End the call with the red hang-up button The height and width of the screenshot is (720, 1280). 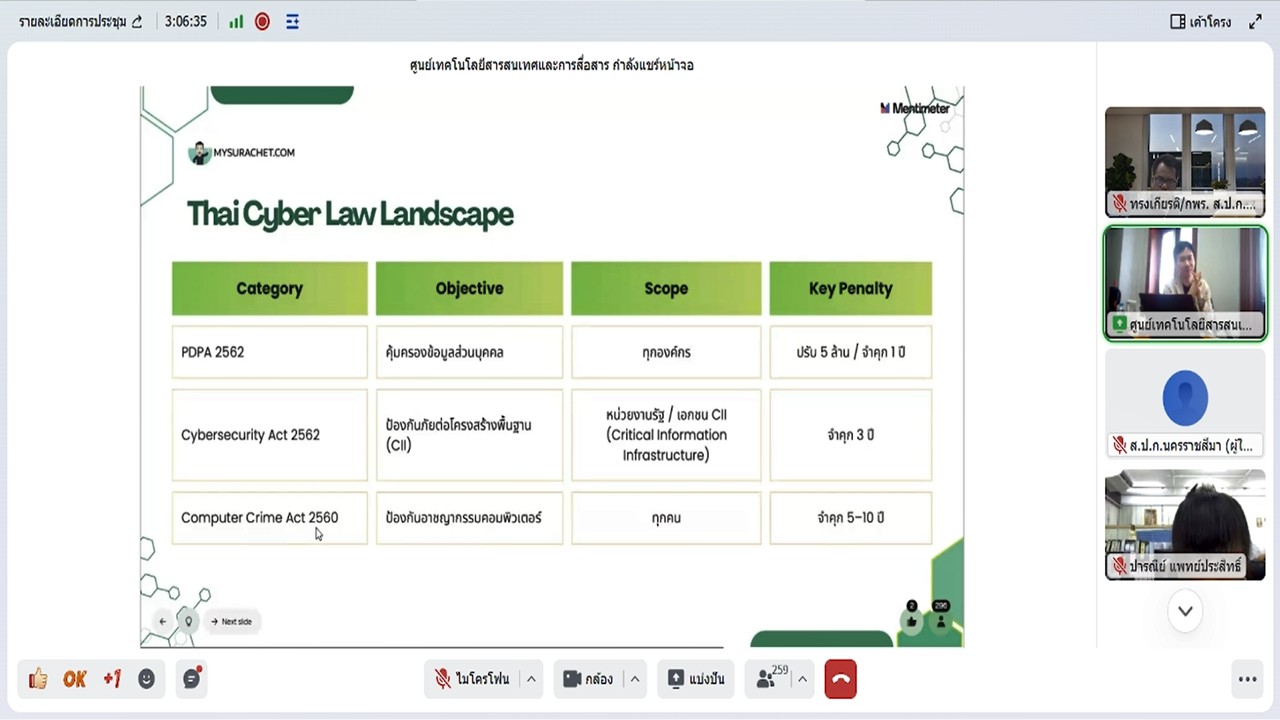click(x=840, y=679)
